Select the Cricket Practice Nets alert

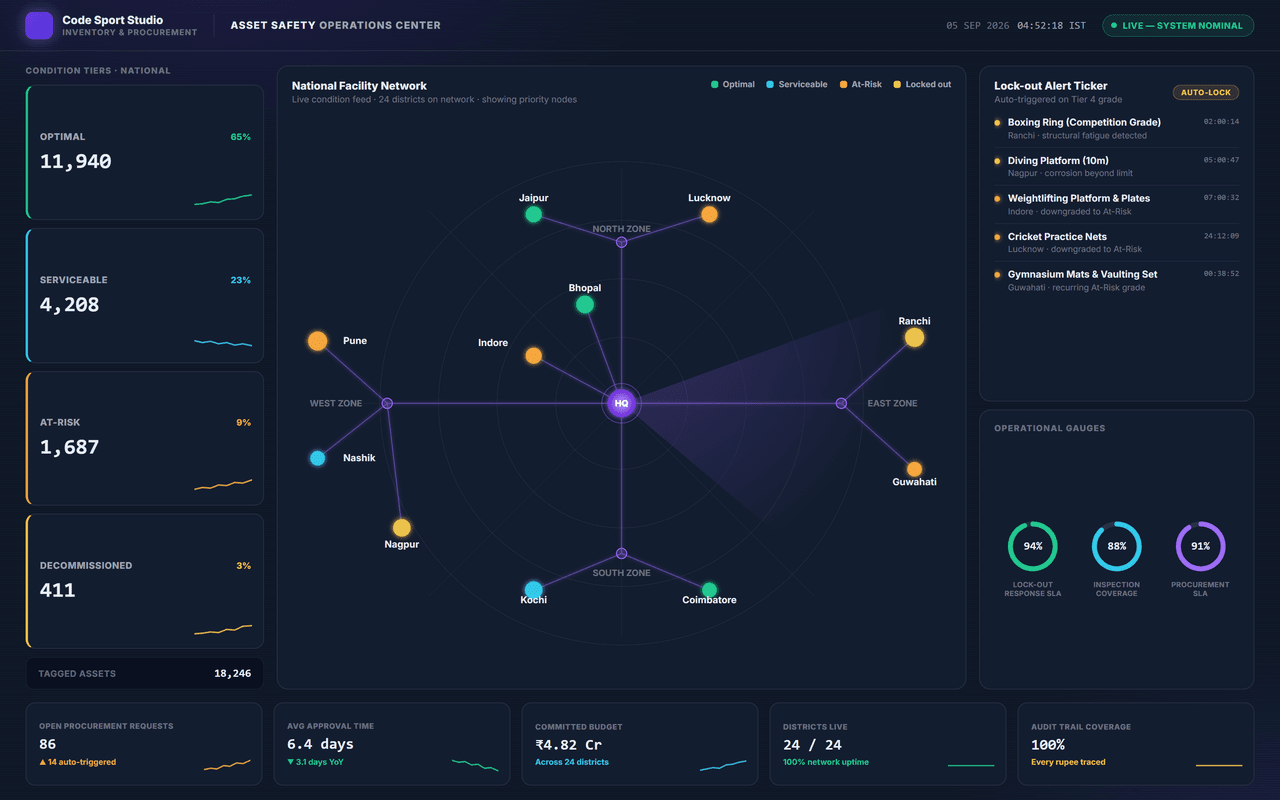[1117, 243]
